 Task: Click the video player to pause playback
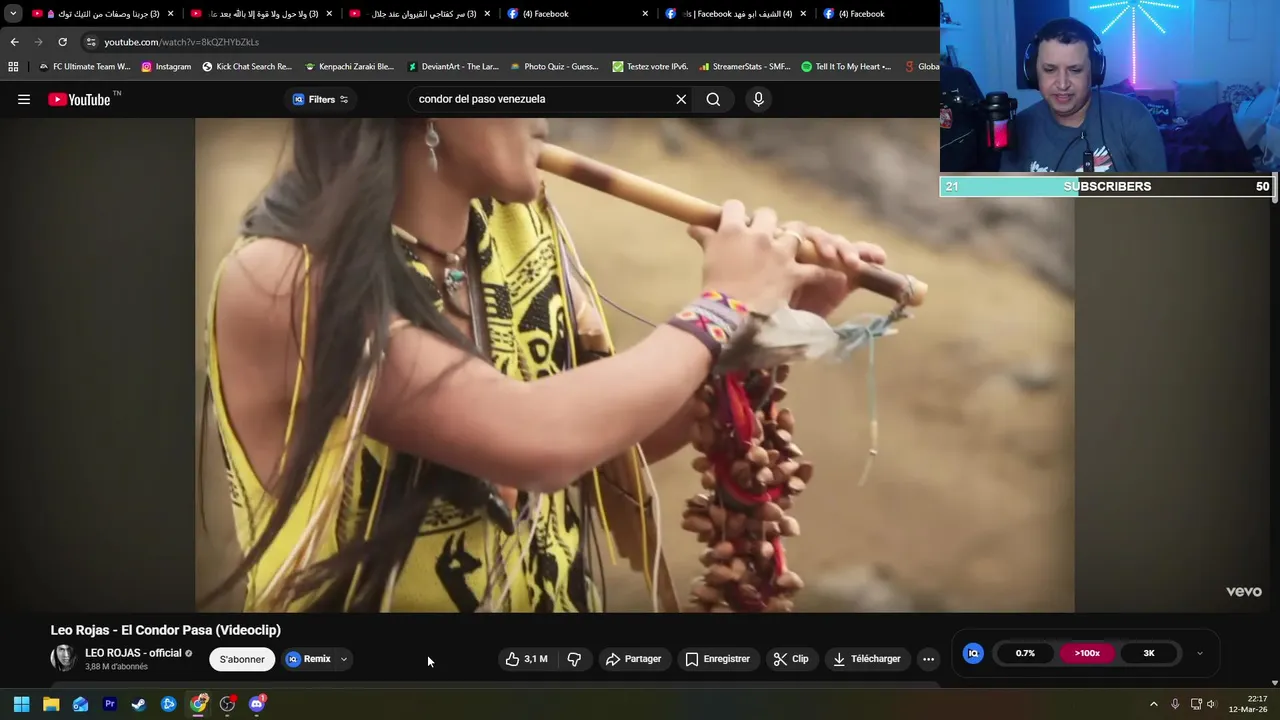pos(635,365)
